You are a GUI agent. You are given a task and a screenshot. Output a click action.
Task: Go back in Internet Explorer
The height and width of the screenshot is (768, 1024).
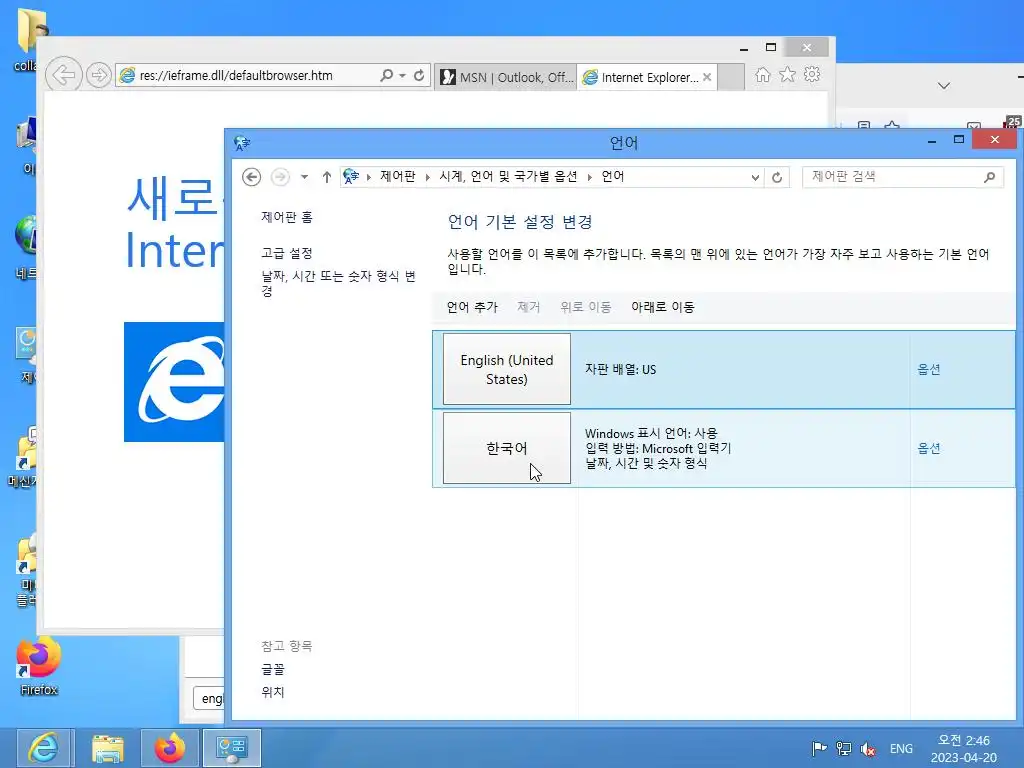click(x=63, y=75)
